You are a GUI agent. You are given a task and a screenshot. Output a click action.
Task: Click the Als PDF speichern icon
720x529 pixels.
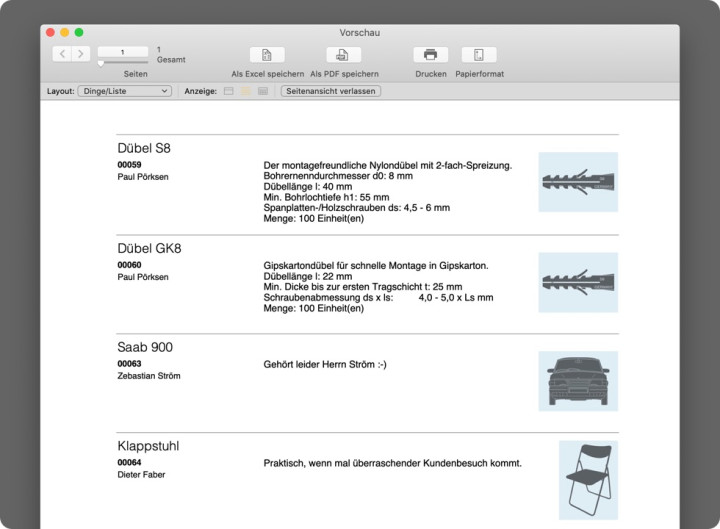343,55
